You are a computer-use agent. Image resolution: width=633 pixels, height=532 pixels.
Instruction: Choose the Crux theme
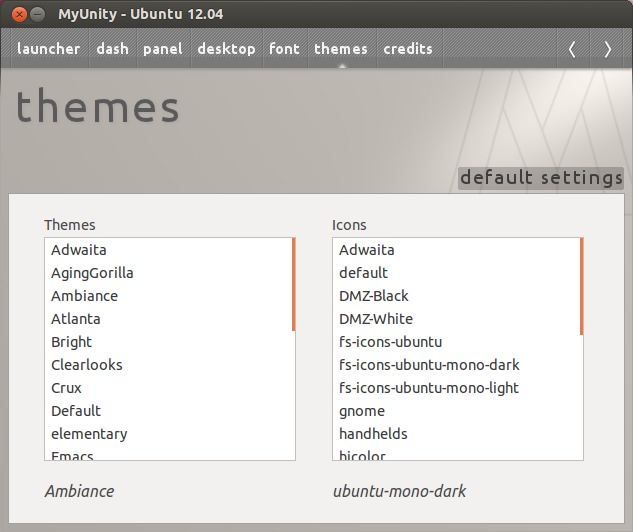pos(168,388)
